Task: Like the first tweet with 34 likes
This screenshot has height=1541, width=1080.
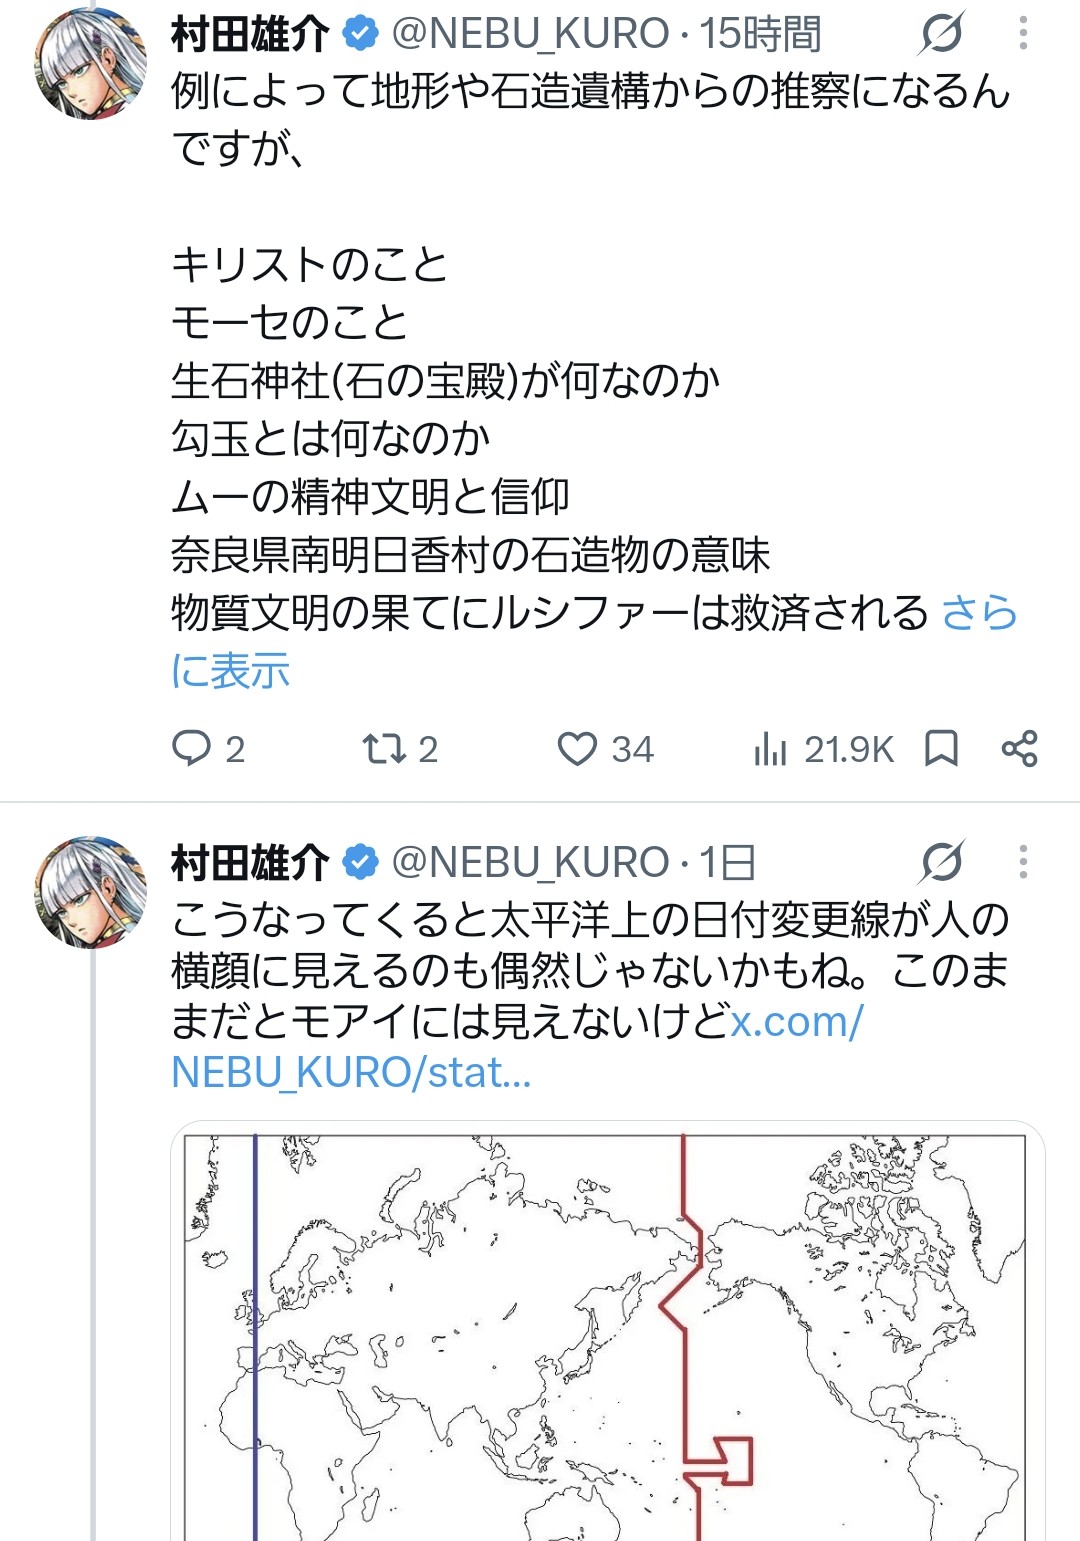Action: [x=577, y=748]
